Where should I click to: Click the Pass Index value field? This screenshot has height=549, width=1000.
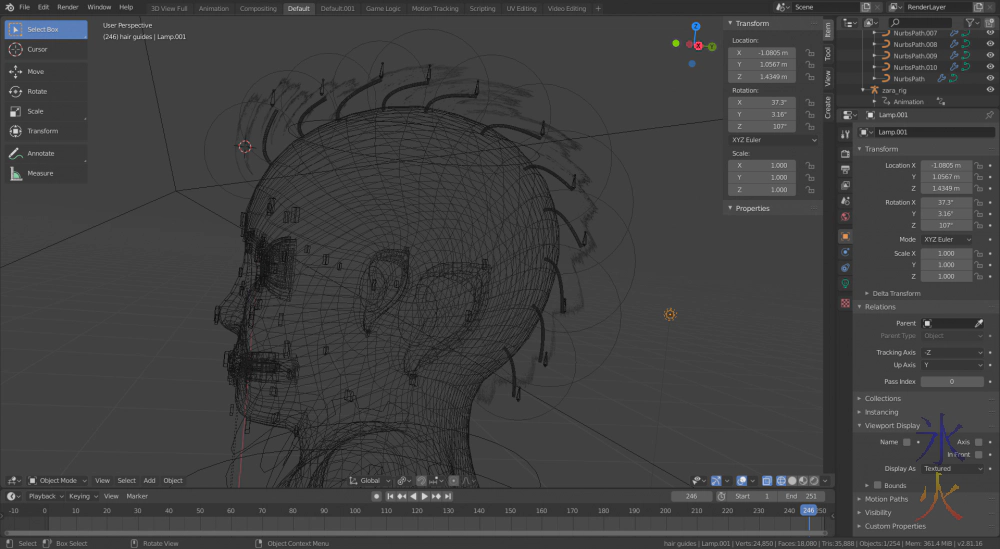point(952,381)
